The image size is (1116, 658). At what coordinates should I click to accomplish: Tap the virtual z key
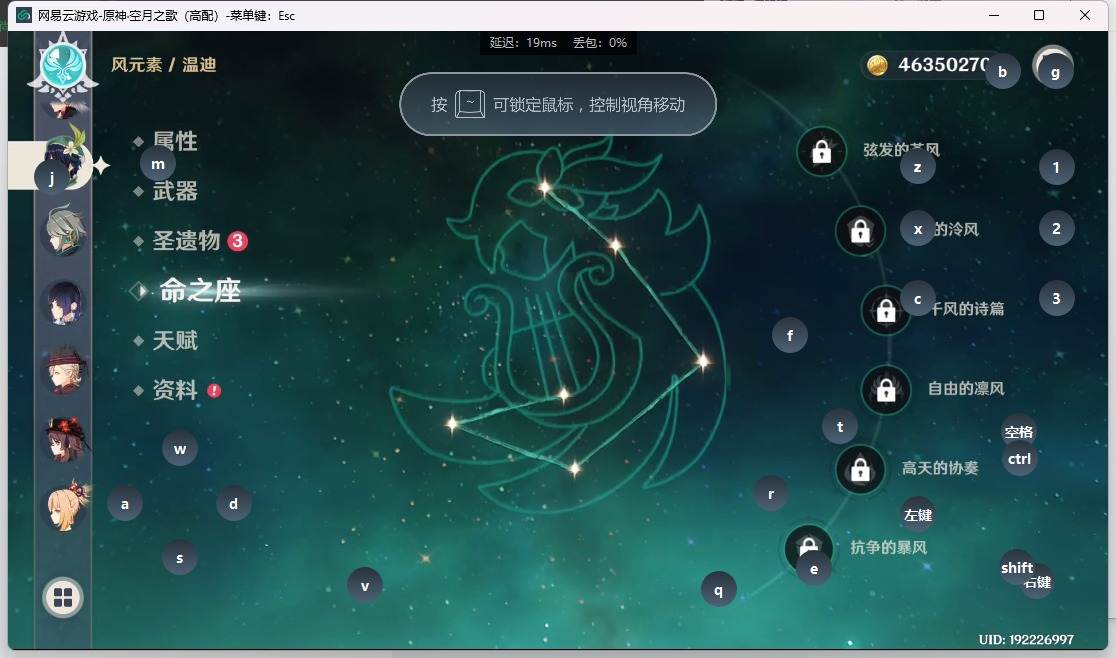[917, 167]
